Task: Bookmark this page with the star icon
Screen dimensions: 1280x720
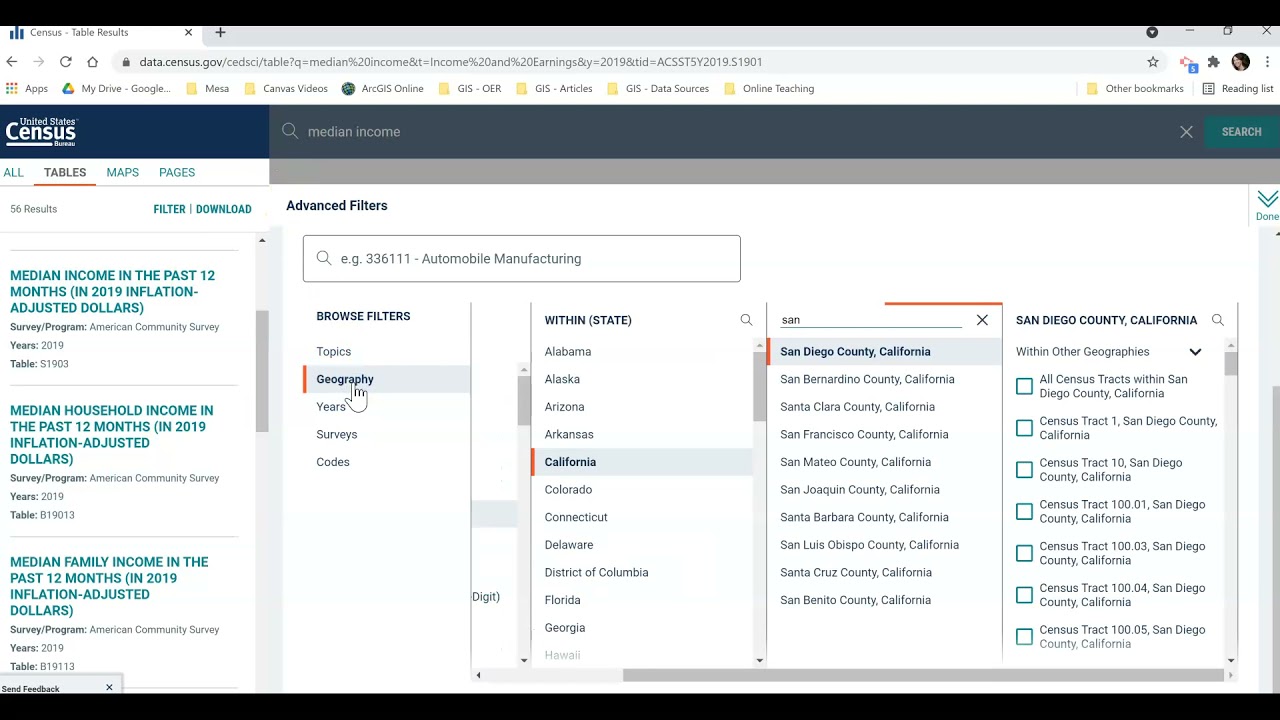Action: point(1153,62)
